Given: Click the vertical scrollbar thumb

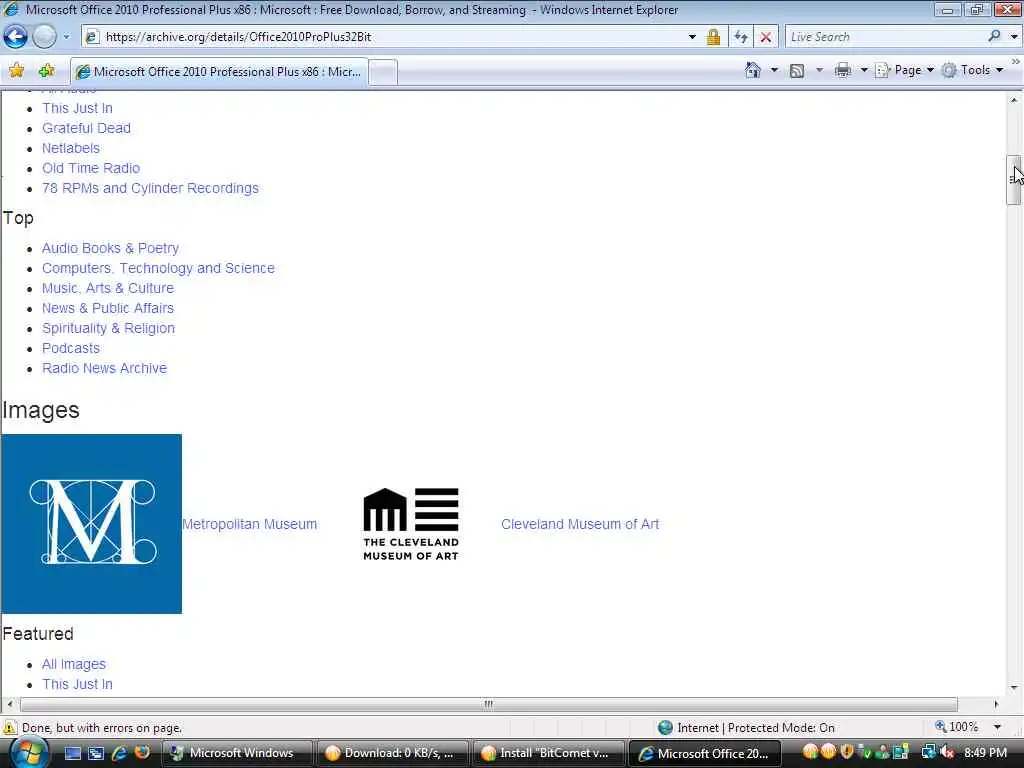Looking at the screenshot, I should 1014,180.
